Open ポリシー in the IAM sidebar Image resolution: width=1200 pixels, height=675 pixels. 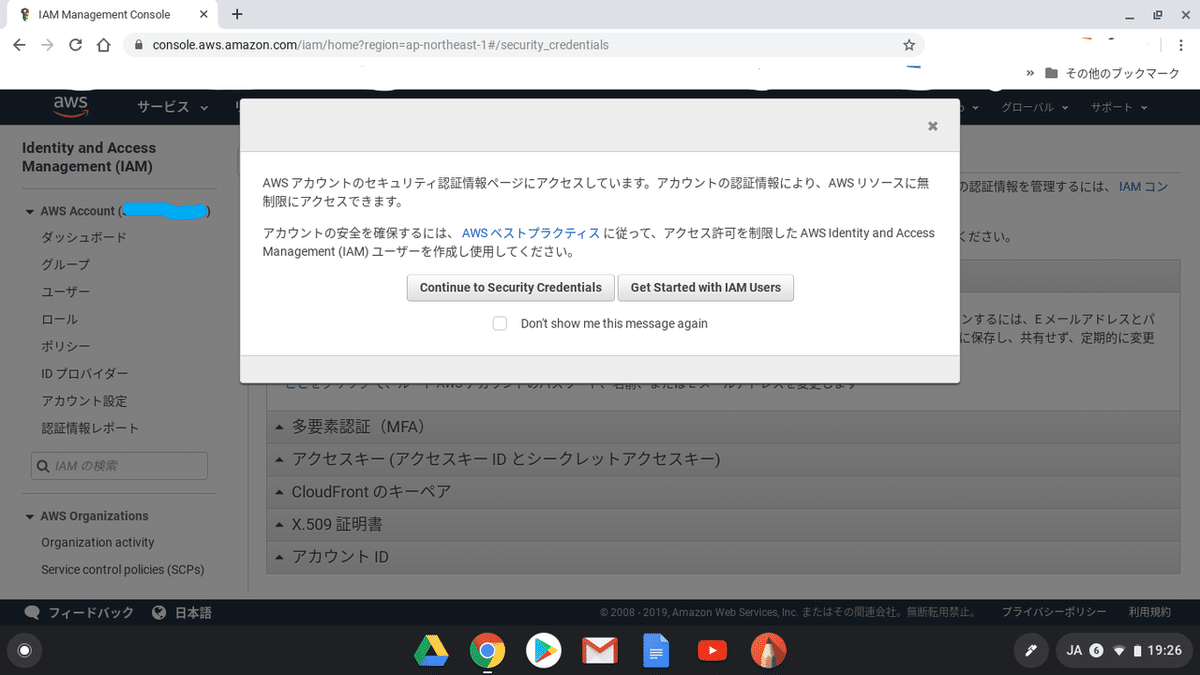pos(65,346)
